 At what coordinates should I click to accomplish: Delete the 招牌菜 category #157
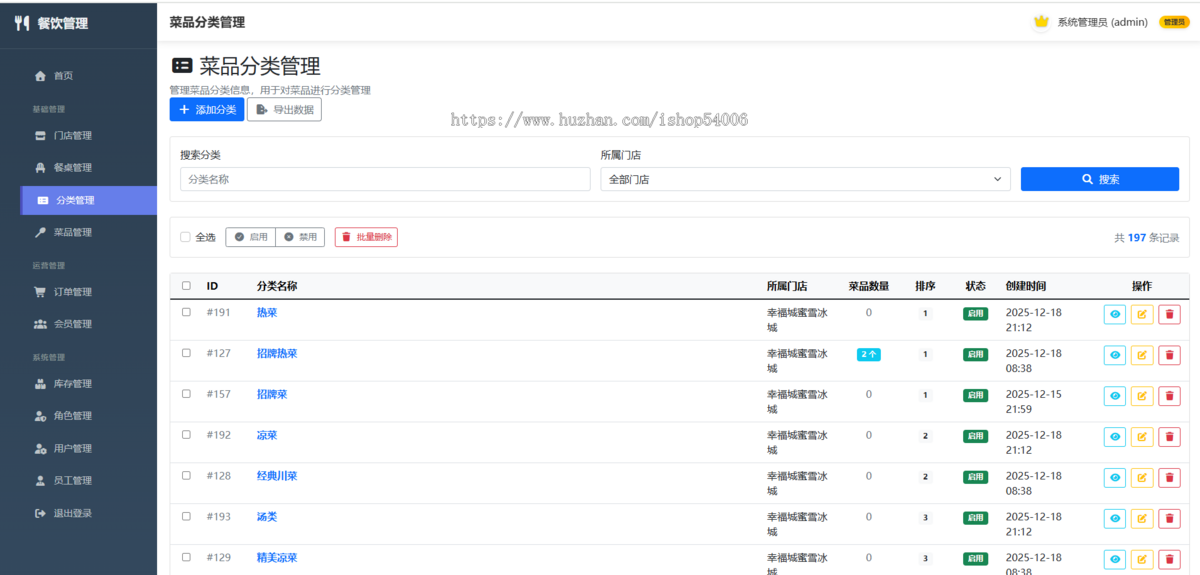1169,396
